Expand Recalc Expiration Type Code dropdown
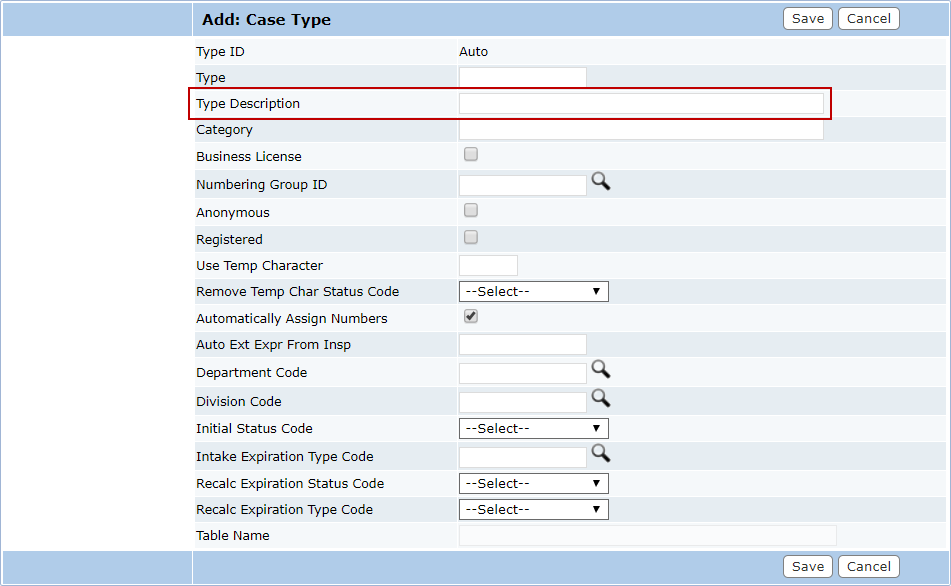951x586 pixels. point(533,510)
